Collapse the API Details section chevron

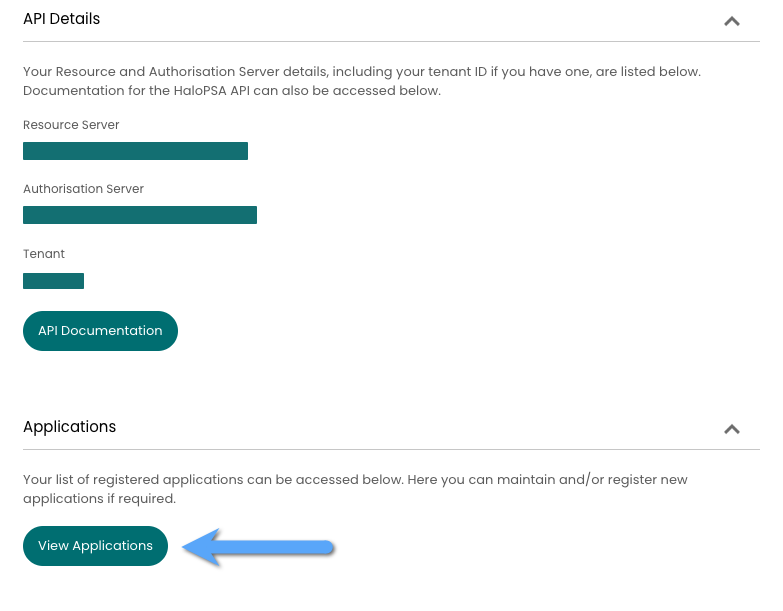click(x=732, y=21)
